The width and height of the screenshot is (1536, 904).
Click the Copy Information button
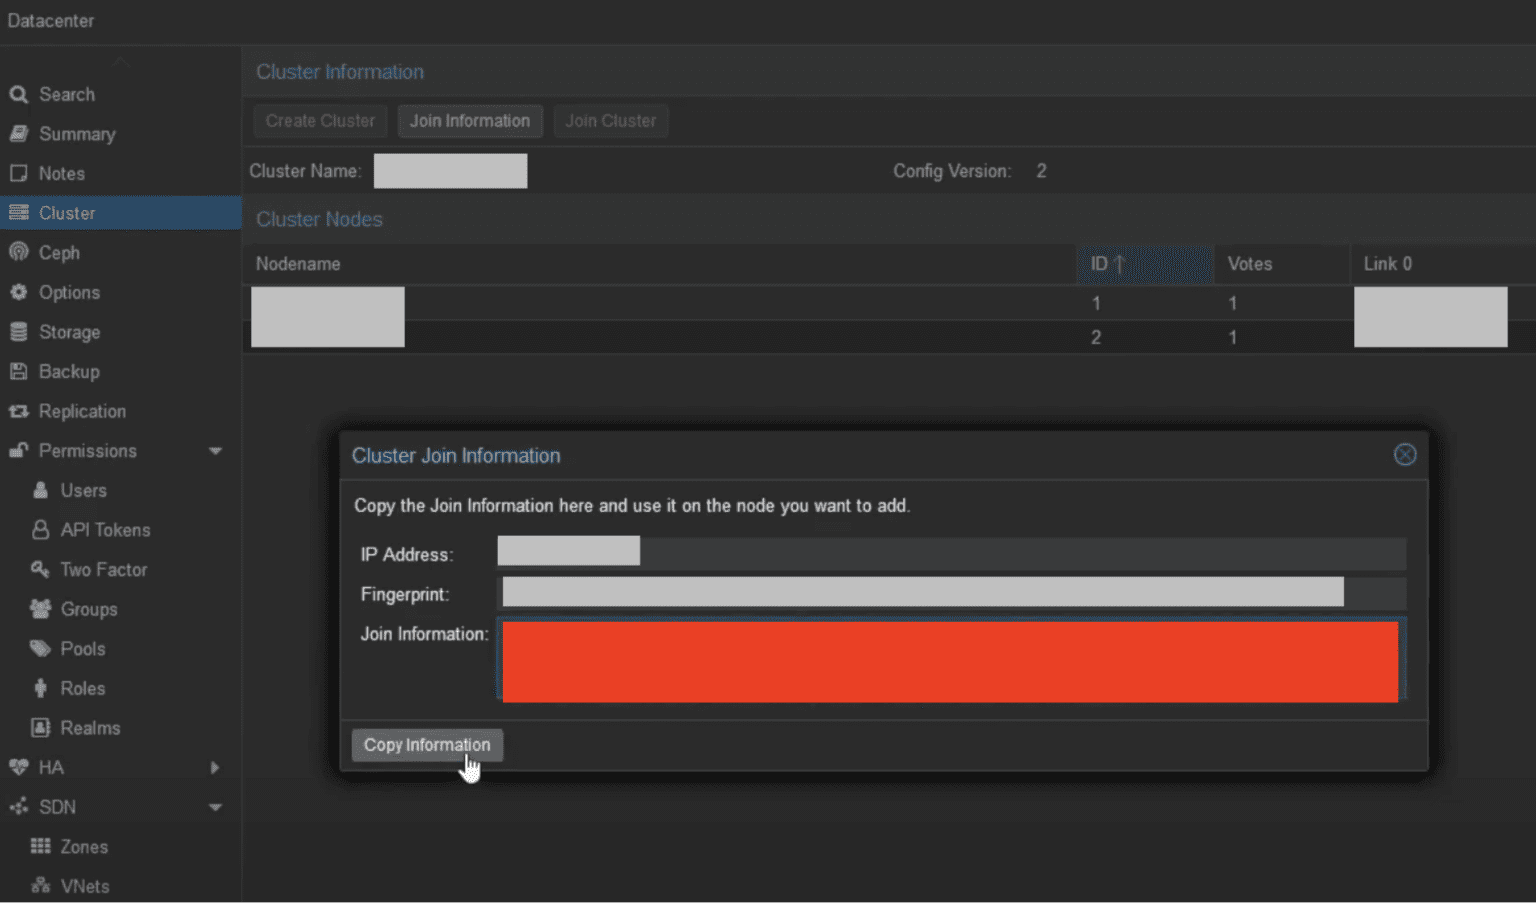(427, 744)
